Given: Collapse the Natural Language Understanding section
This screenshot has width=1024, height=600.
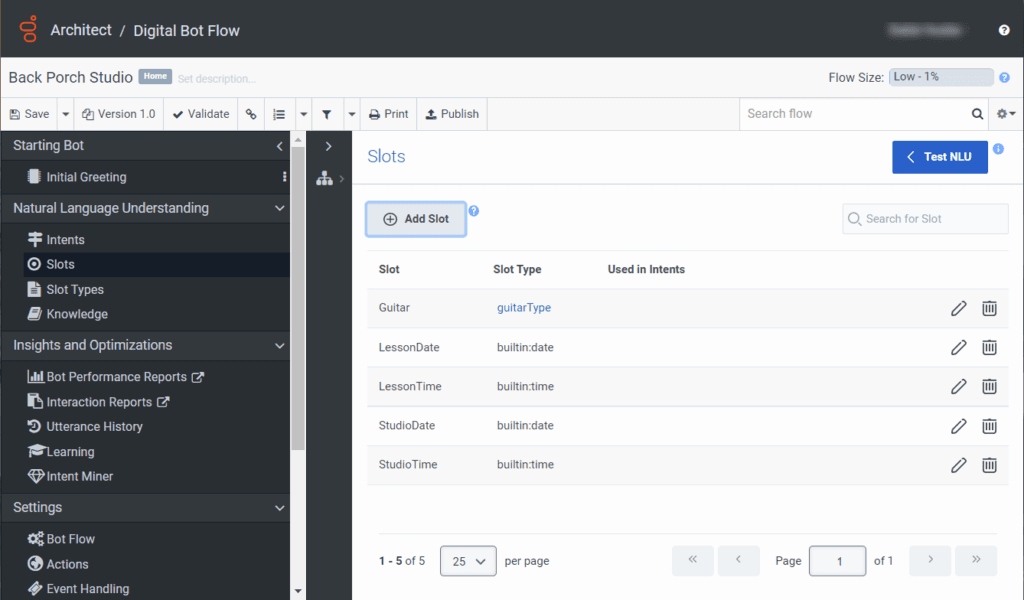Looking at the screenshot, I should tap(279, 209).
